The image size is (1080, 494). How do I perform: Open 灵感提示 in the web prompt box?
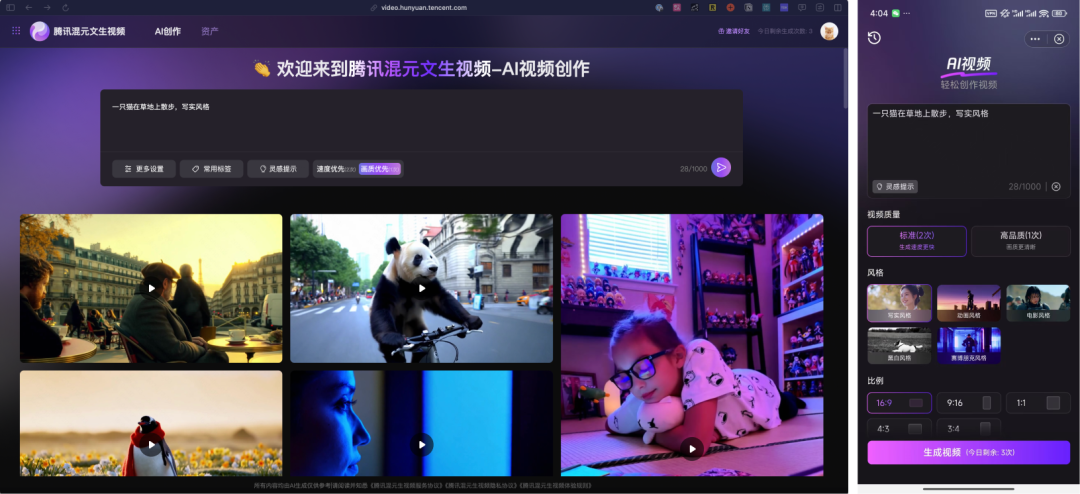pyautogui.click(x=277, y=169)
